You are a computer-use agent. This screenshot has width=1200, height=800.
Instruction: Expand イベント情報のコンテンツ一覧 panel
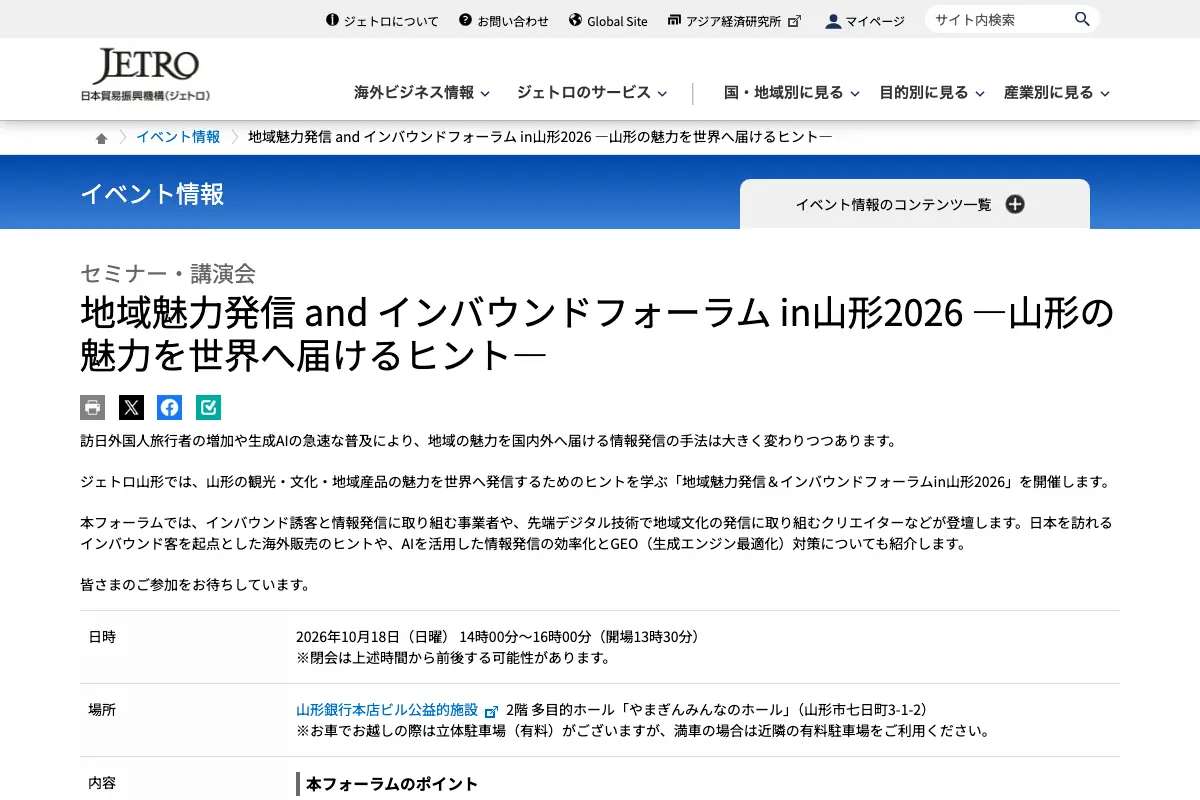coord(915,204)
